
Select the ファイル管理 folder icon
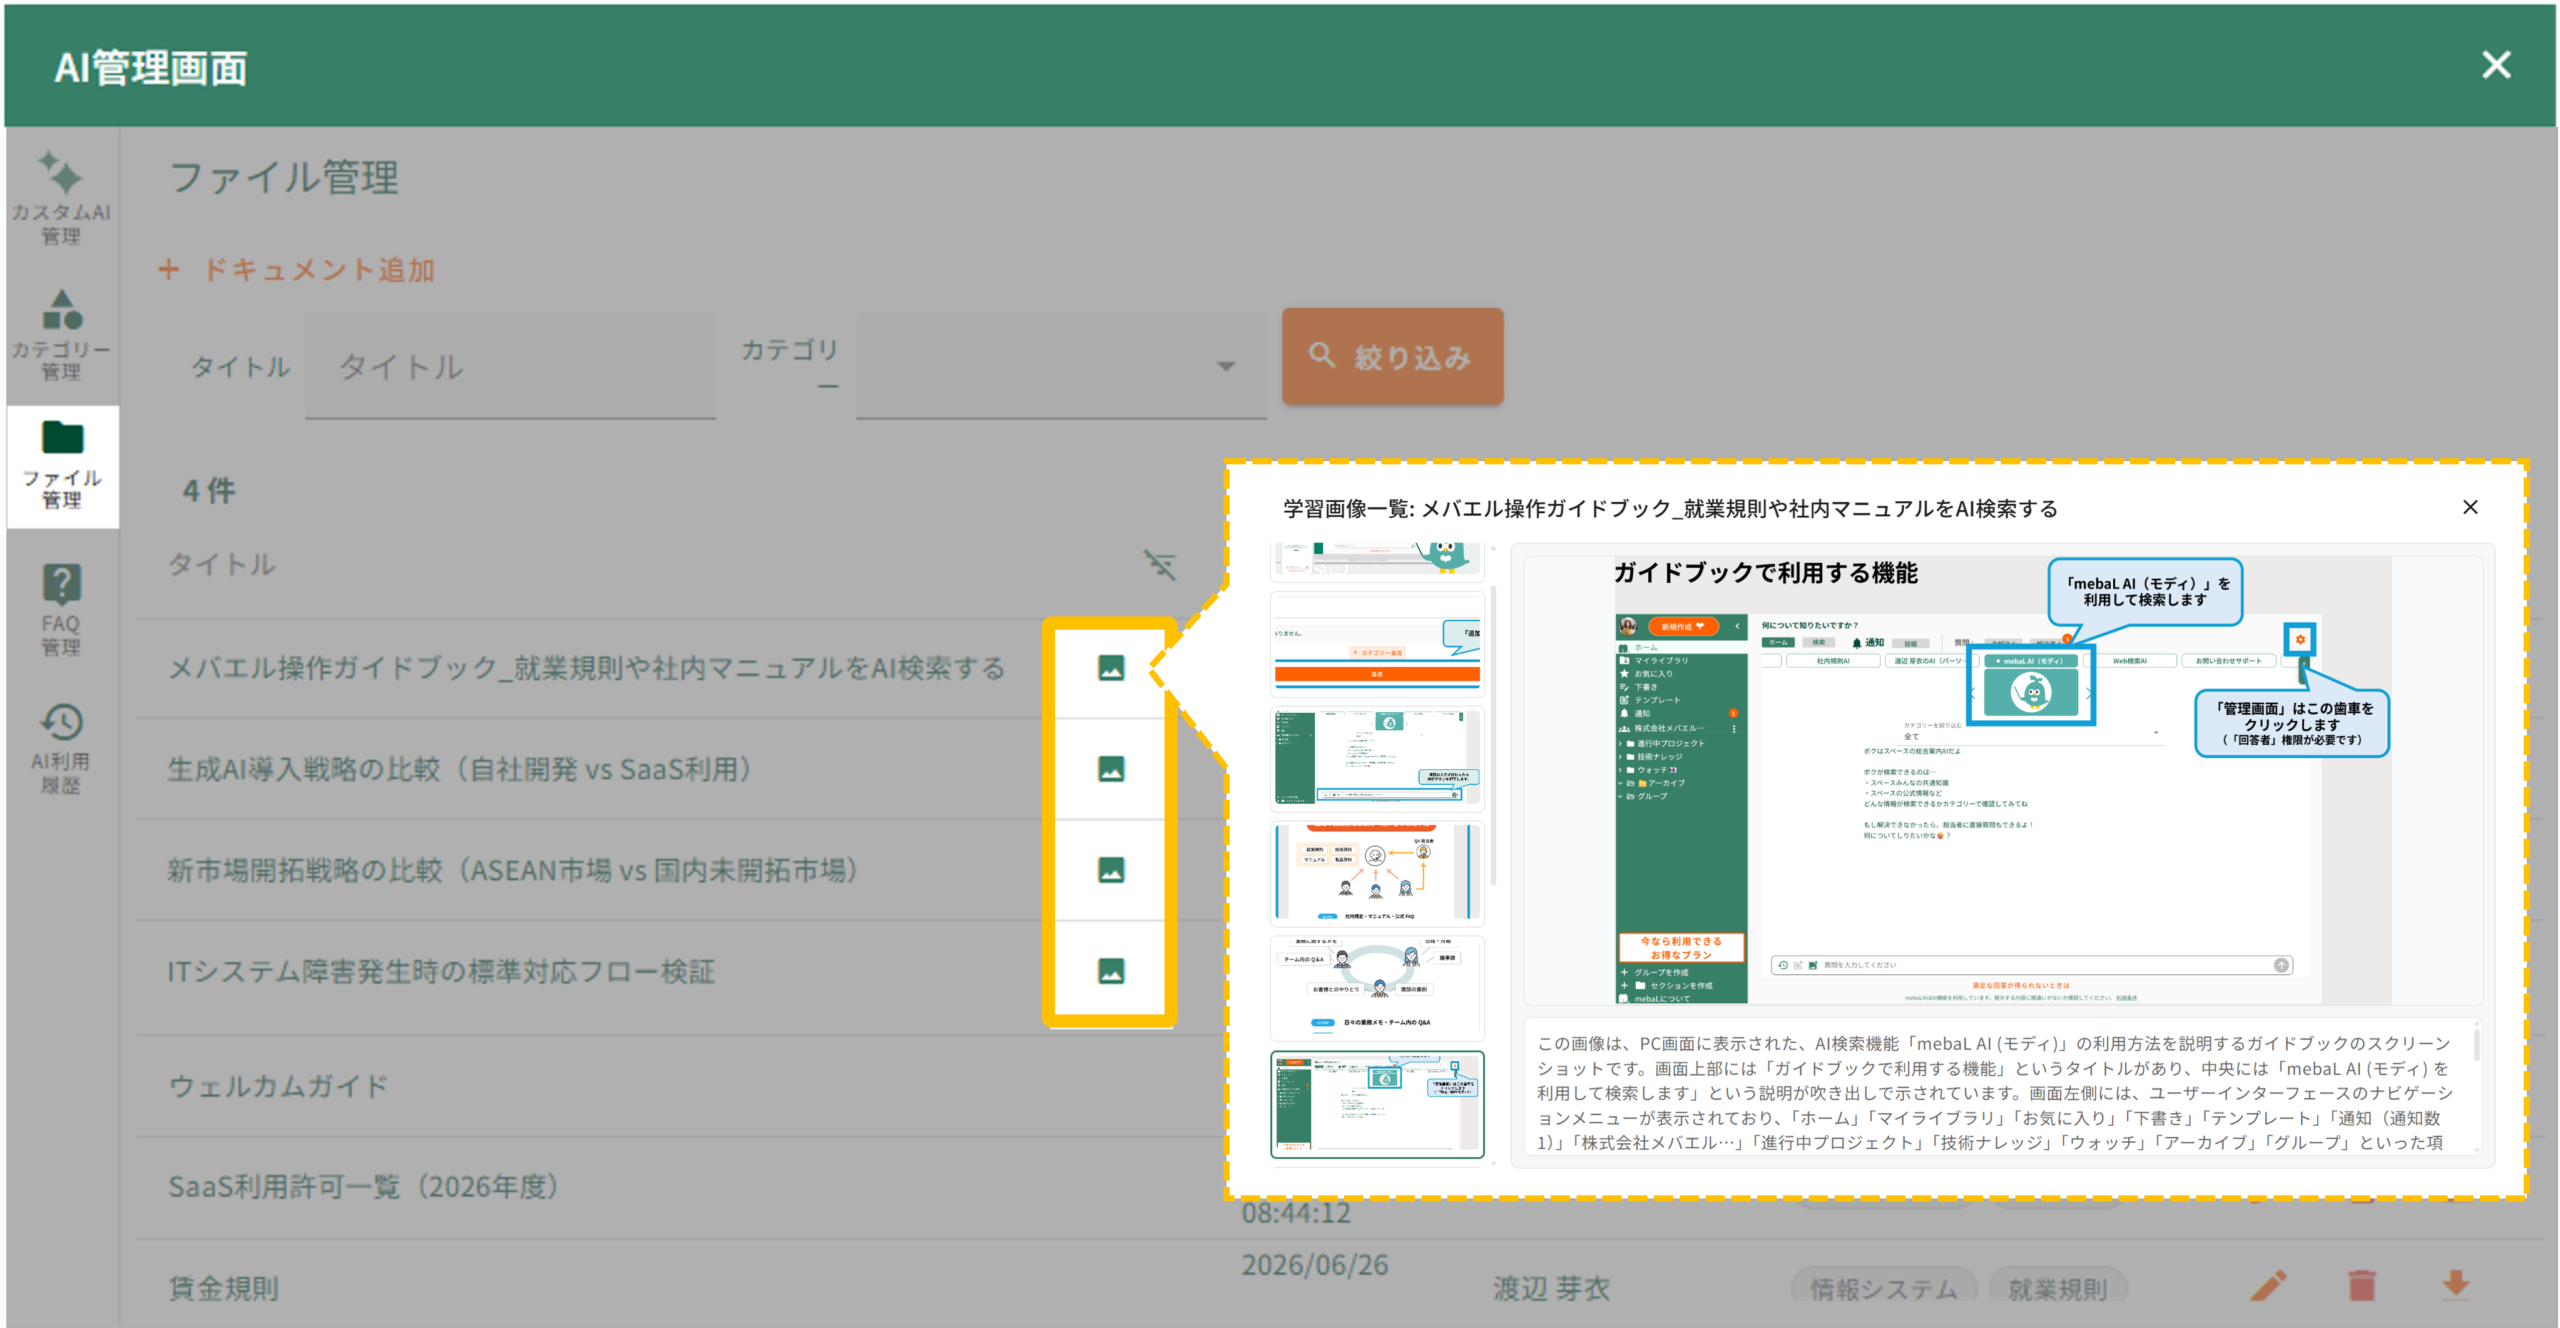tap(62, 438)
